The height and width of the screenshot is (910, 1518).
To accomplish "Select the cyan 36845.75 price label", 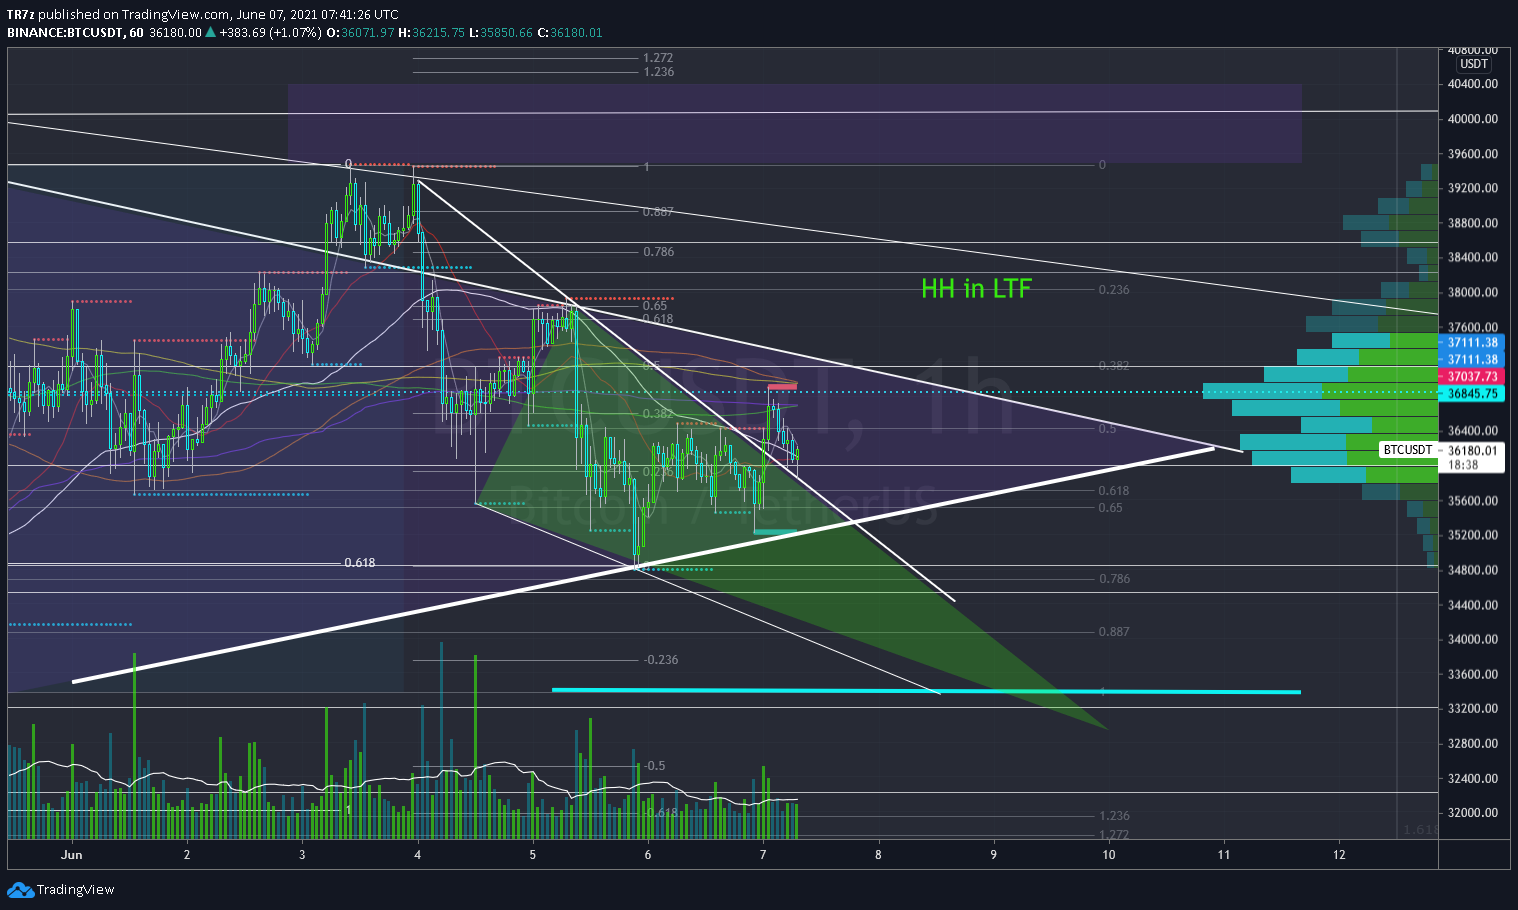I will tap(1472, 393).
